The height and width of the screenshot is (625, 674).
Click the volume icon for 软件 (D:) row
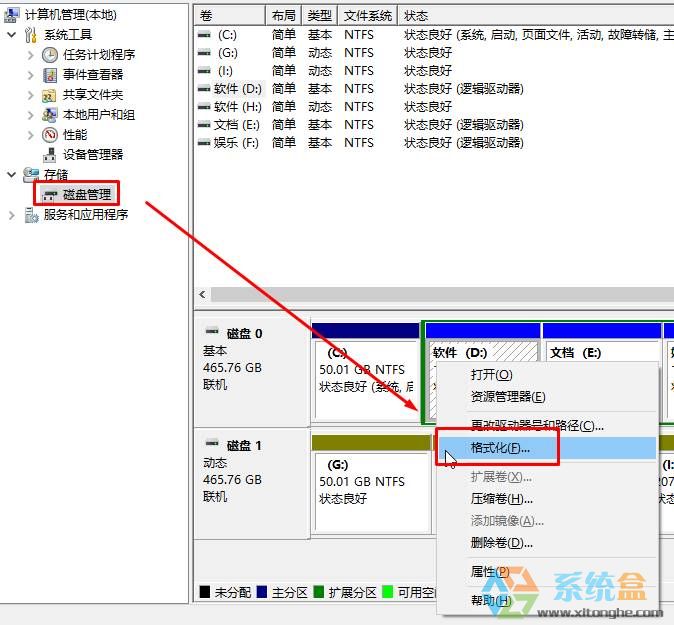click(x=204, y=89)
